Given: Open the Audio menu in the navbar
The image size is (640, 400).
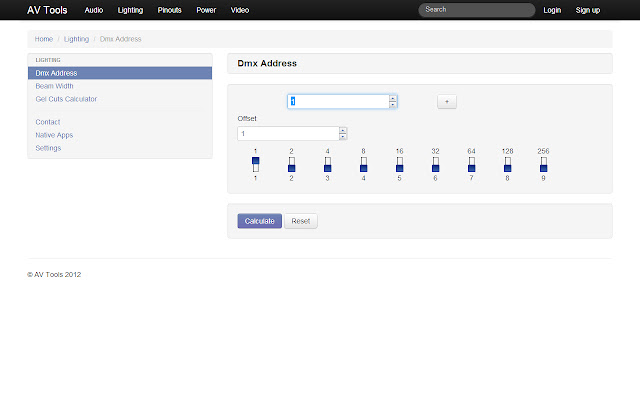Looking at the screenshot, I should click(x=93, y=10).
